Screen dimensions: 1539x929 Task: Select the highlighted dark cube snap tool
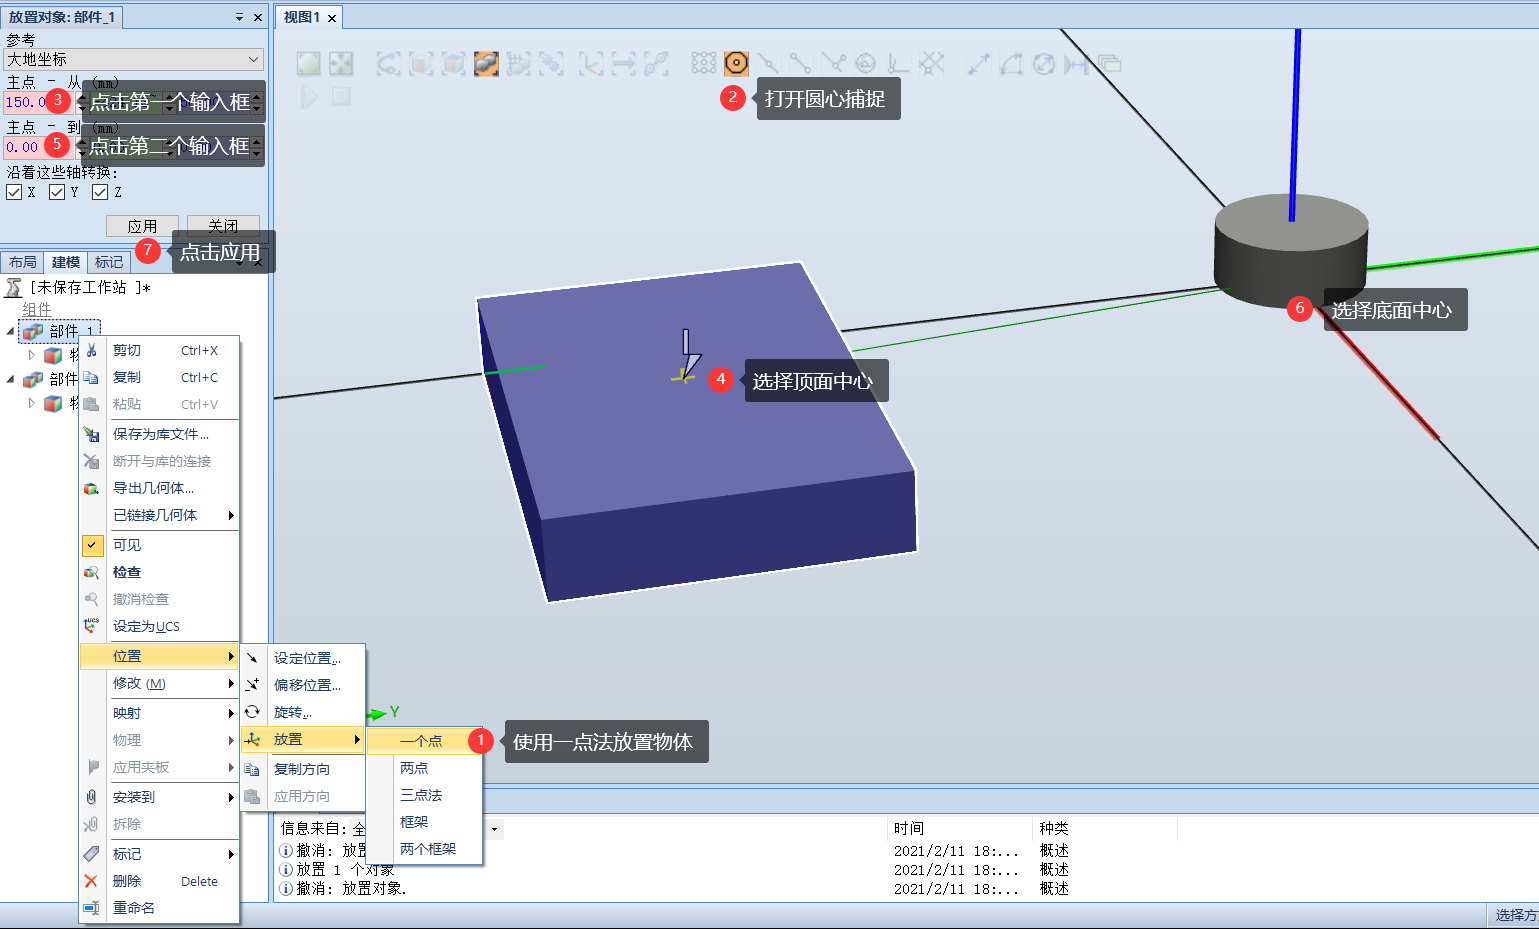click(487, 62)
